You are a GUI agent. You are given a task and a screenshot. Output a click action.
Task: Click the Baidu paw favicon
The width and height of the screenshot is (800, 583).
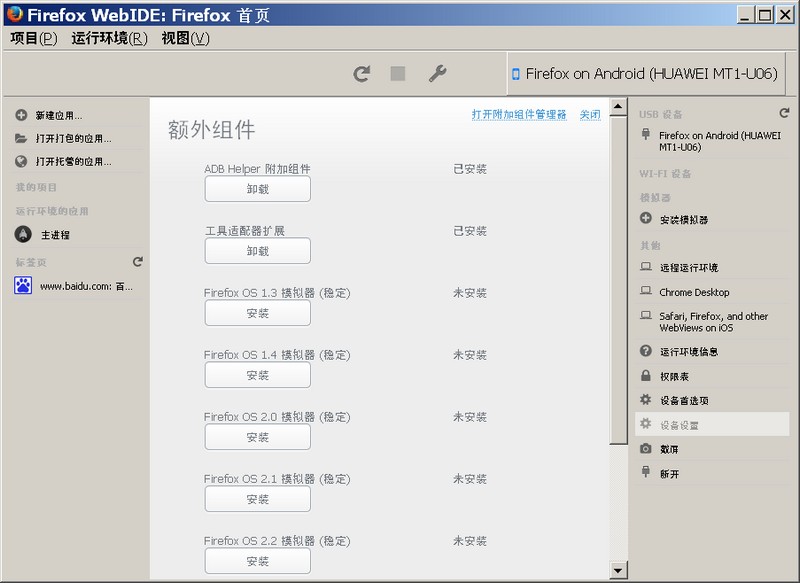tap(23, 286)
